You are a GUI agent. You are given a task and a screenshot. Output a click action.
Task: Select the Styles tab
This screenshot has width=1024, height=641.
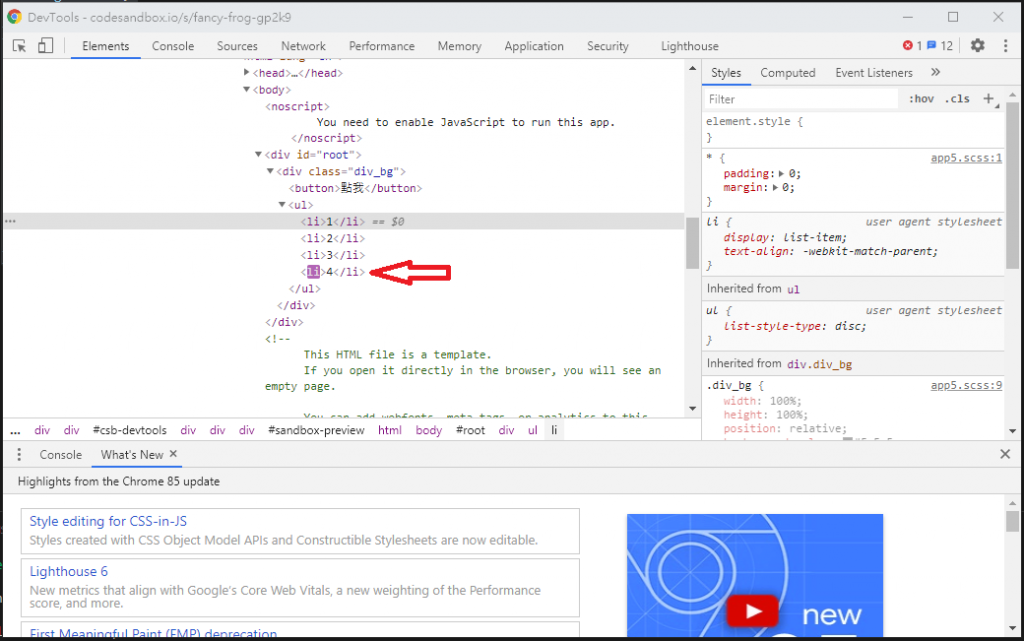[x=726, y=72]
